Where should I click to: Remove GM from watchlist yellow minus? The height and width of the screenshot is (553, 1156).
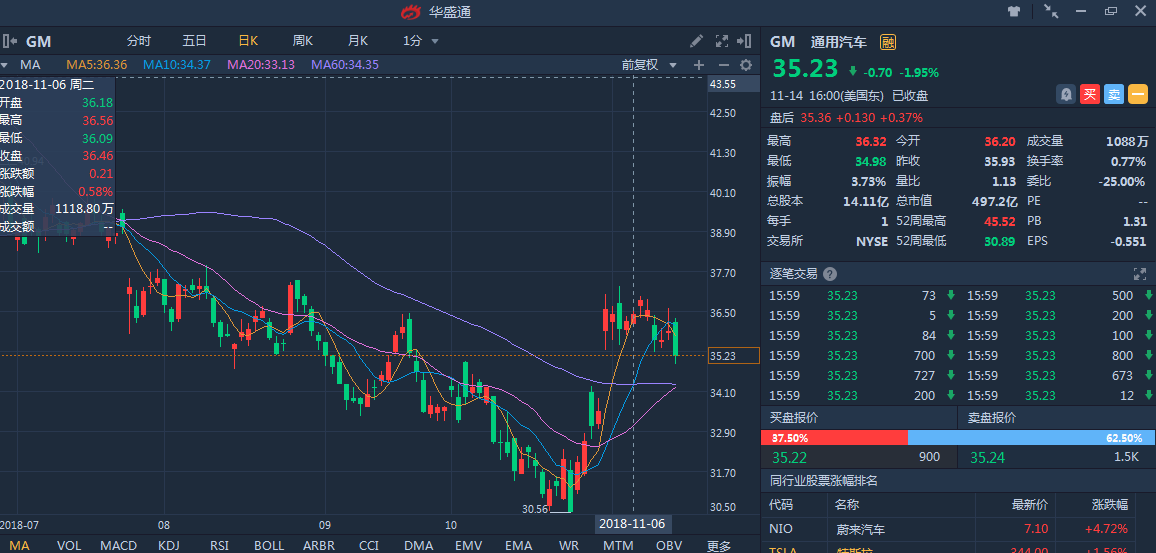pos(1137,94)
